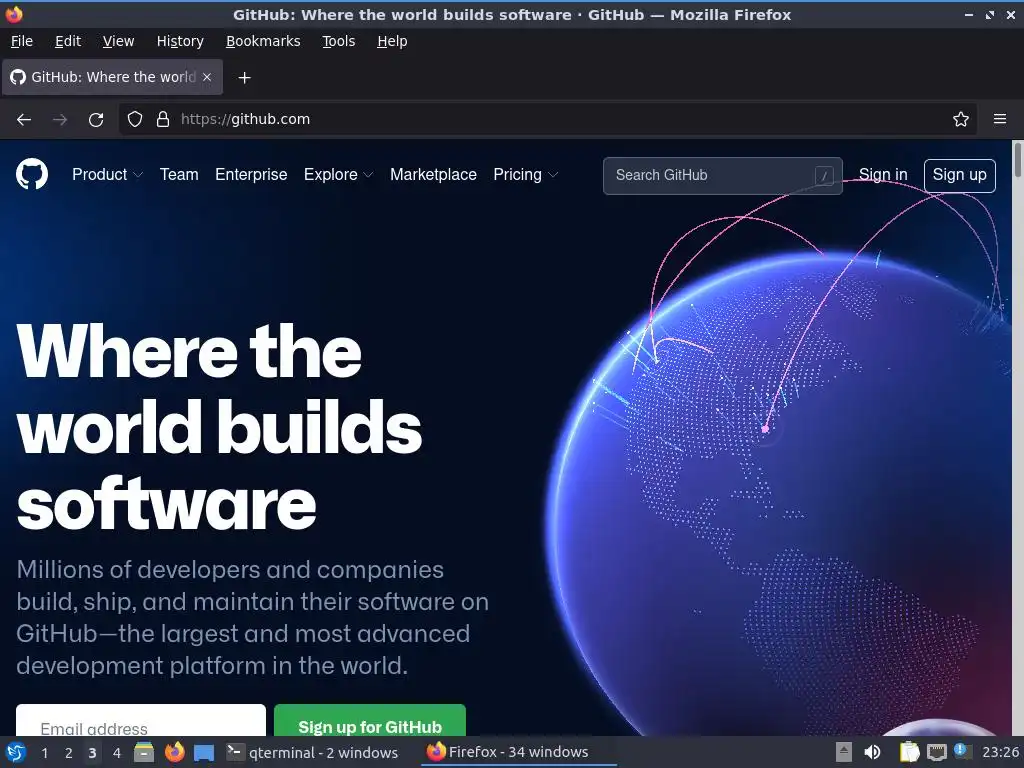Click the taskbar clock showing 23:26
Screen dimensions: 1024x768
(x=1000, y=752)
